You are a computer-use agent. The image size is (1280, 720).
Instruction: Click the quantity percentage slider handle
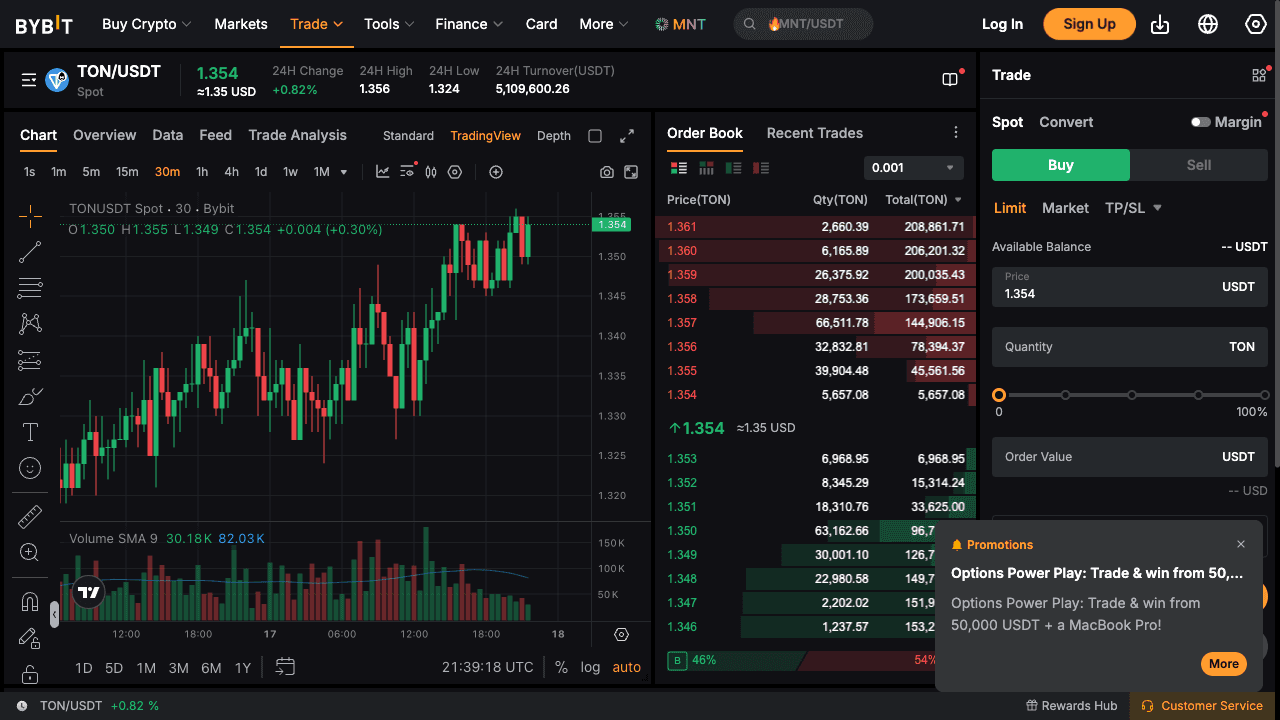click(999, 395)
